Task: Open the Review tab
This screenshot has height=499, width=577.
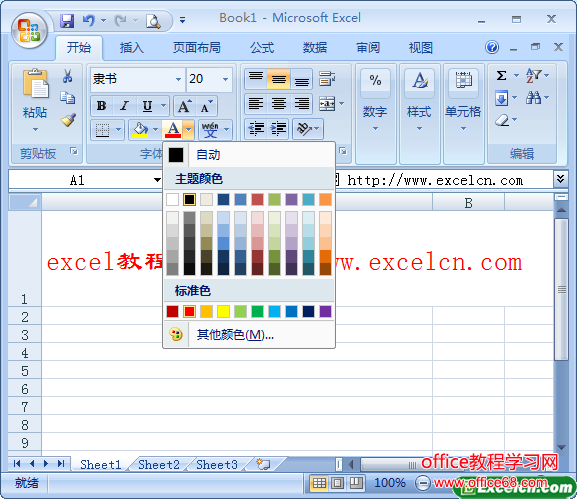Action: pyautogui.click(x=368, y=48)
